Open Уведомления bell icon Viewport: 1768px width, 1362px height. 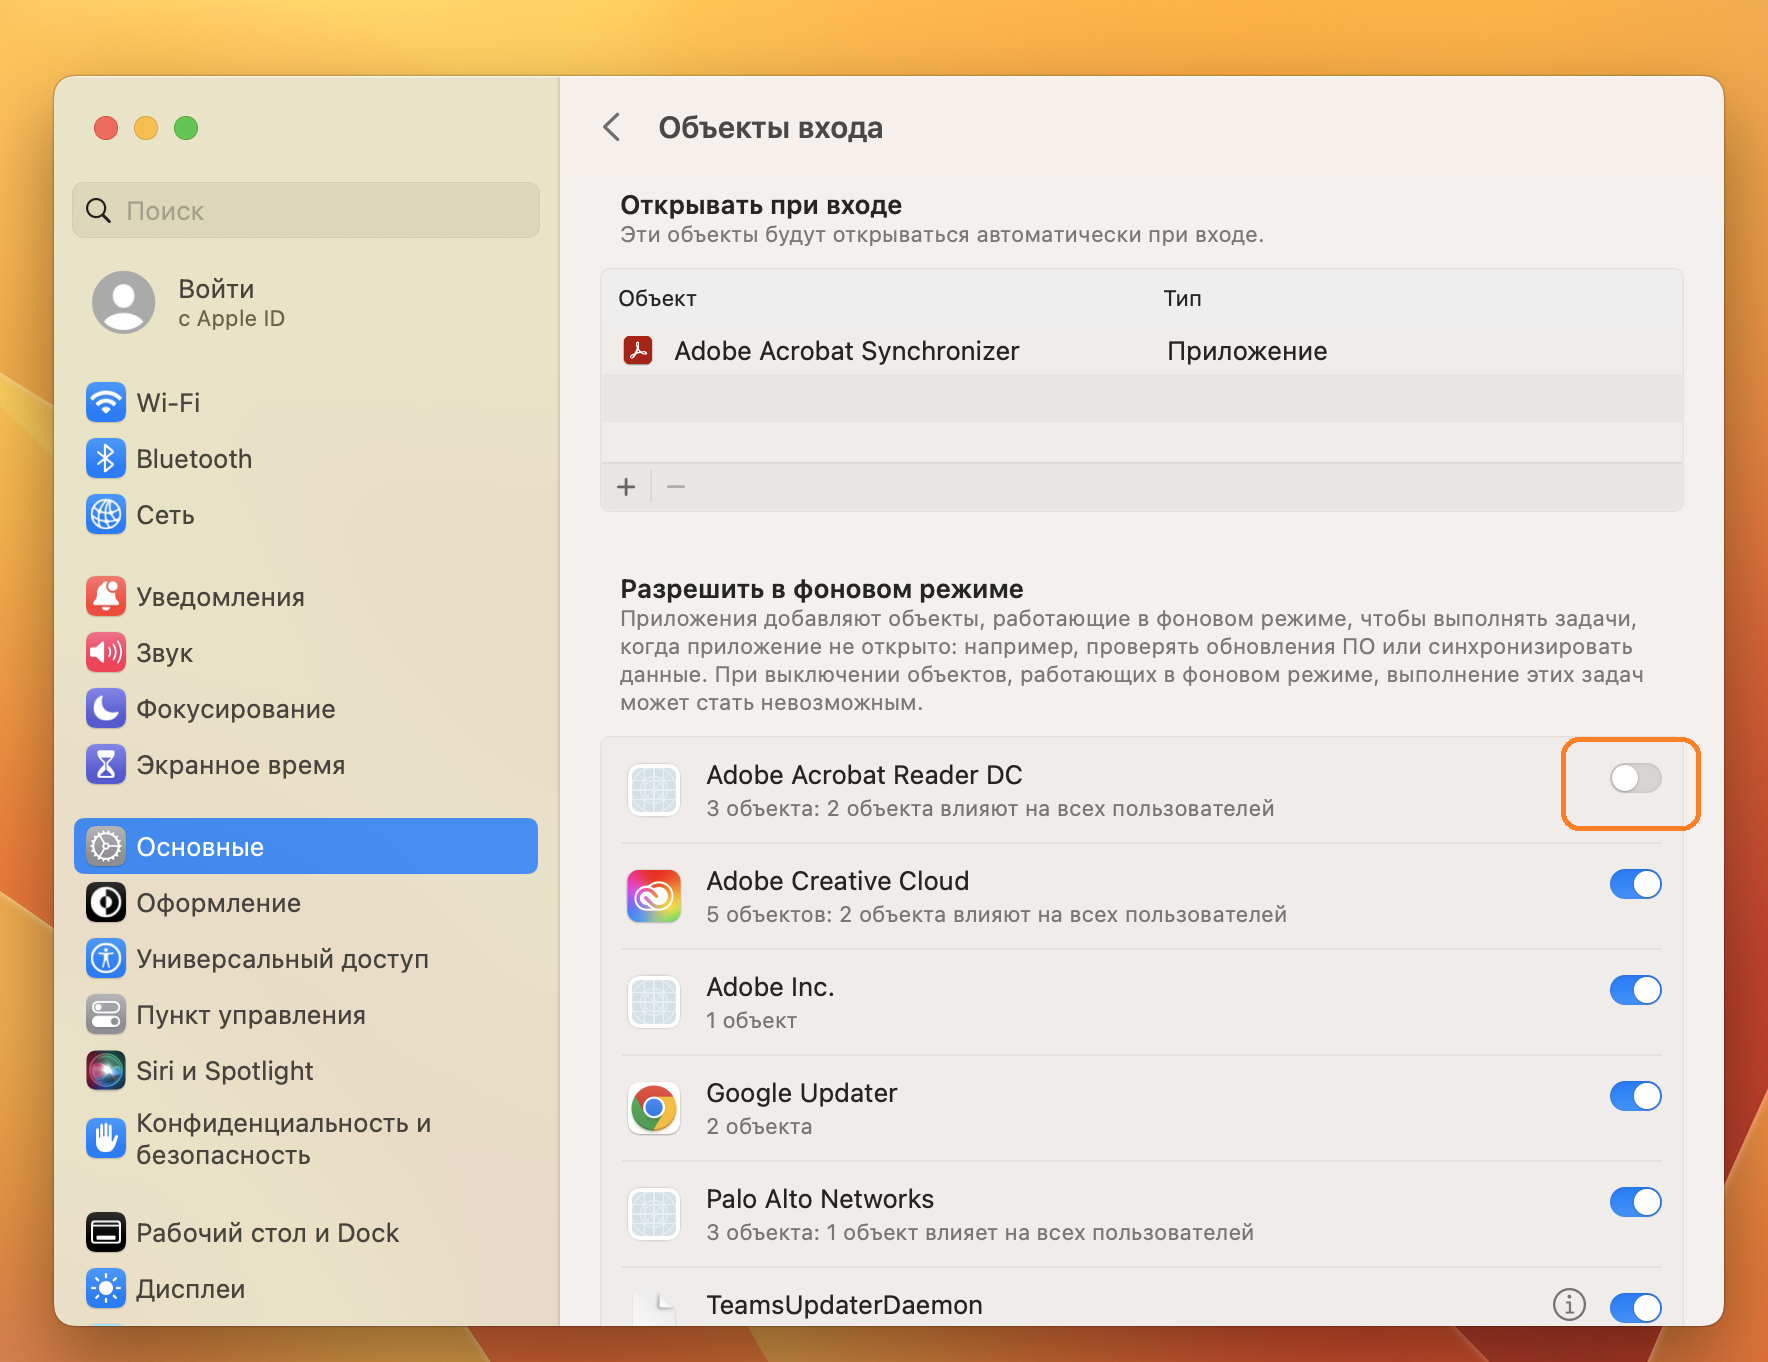pos(106,597)
